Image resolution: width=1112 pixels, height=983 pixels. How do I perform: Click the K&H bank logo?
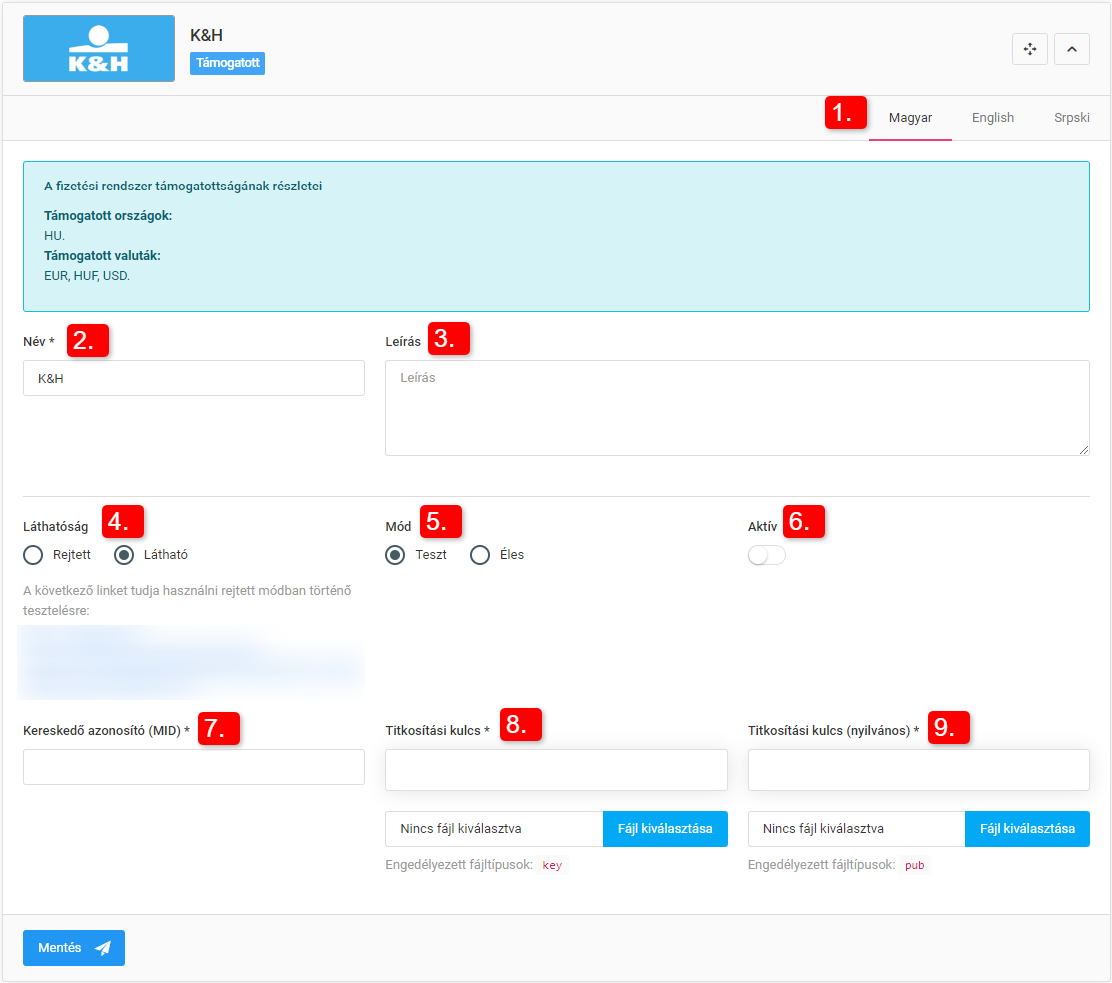99,49
